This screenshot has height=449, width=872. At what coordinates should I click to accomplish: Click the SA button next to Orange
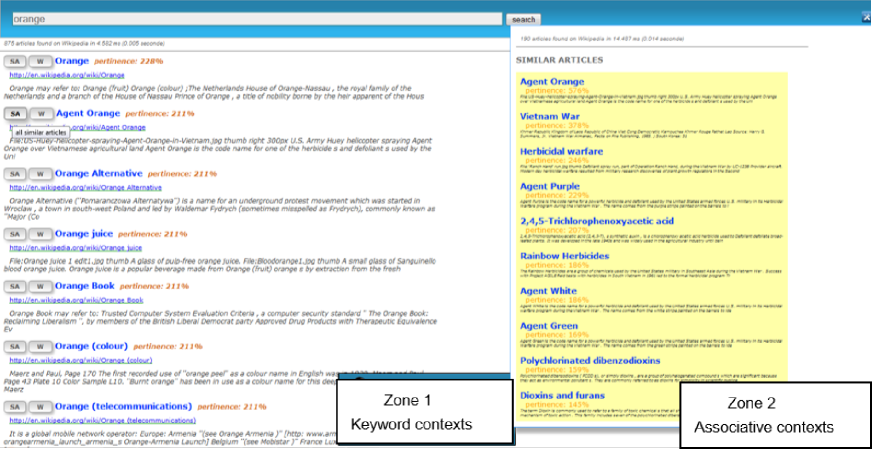coord(15,61)
